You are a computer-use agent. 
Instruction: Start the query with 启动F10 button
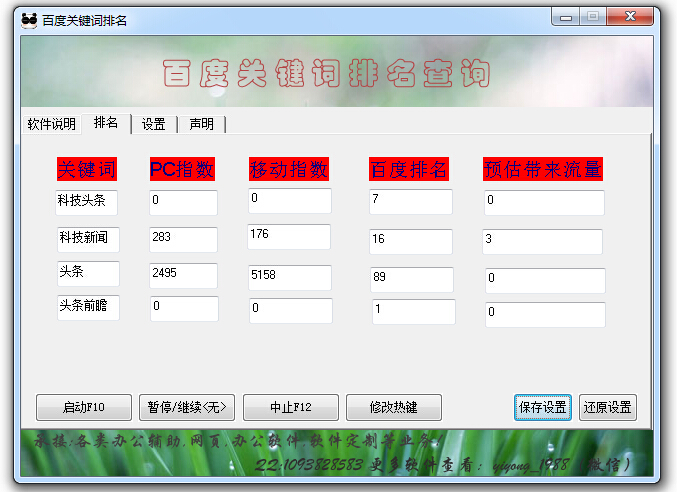[x=84, y=407]
